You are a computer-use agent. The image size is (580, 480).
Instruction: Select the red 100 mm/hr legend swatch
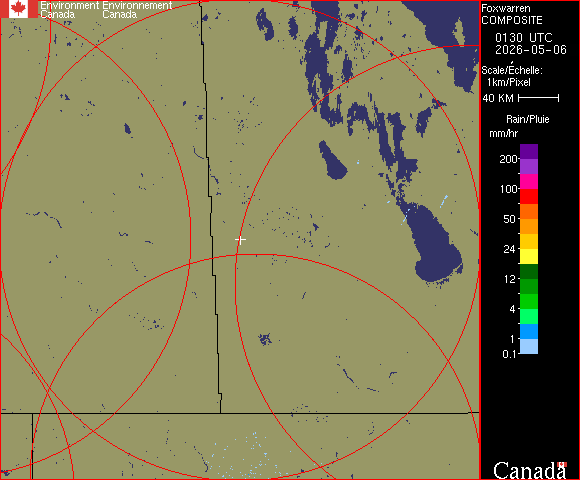point(529,196)
